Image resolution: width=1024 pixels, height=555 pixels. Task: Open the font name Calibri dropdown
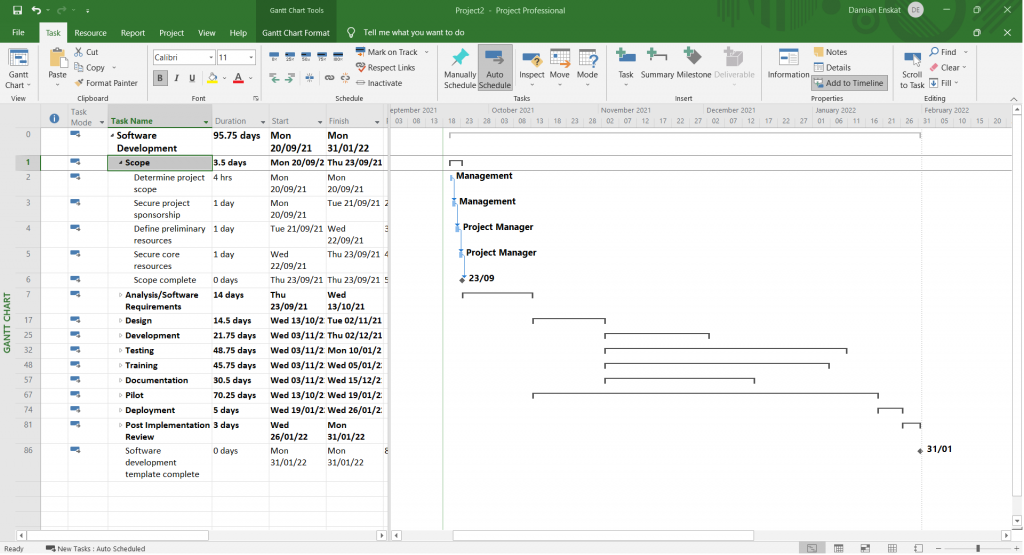tap(209, 58)
